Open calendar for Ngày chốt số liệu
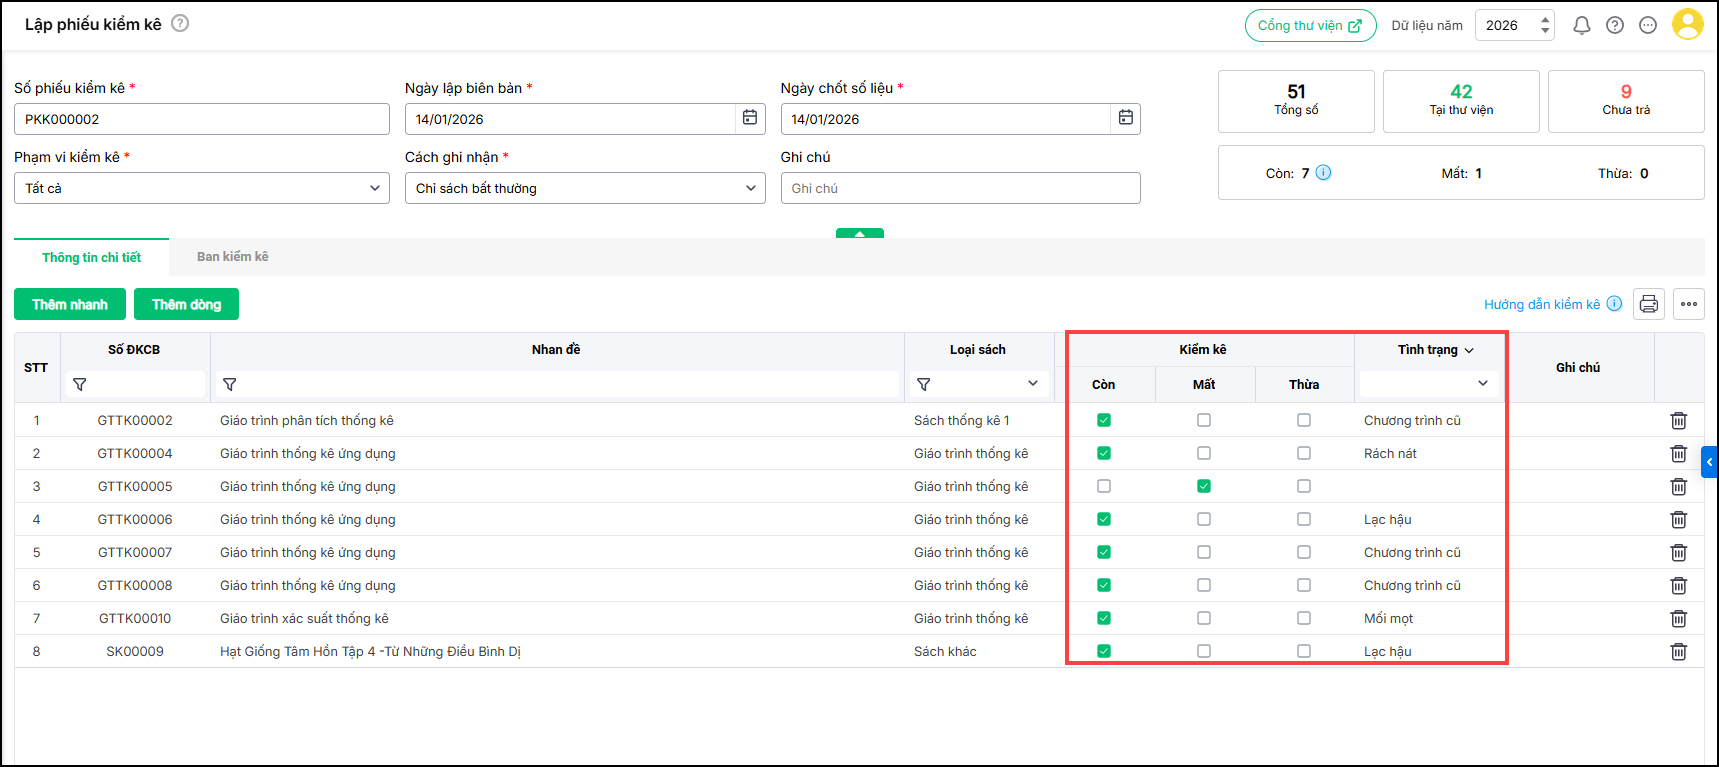1719x767 pixels. (x=1125, y=118)
